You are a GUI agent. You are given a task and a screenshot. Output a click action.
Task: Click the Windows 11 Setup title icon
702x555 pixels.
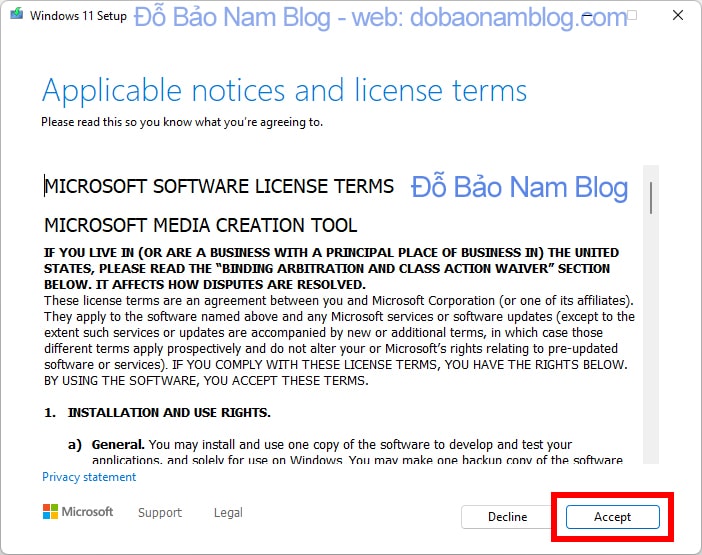[17, 14]
